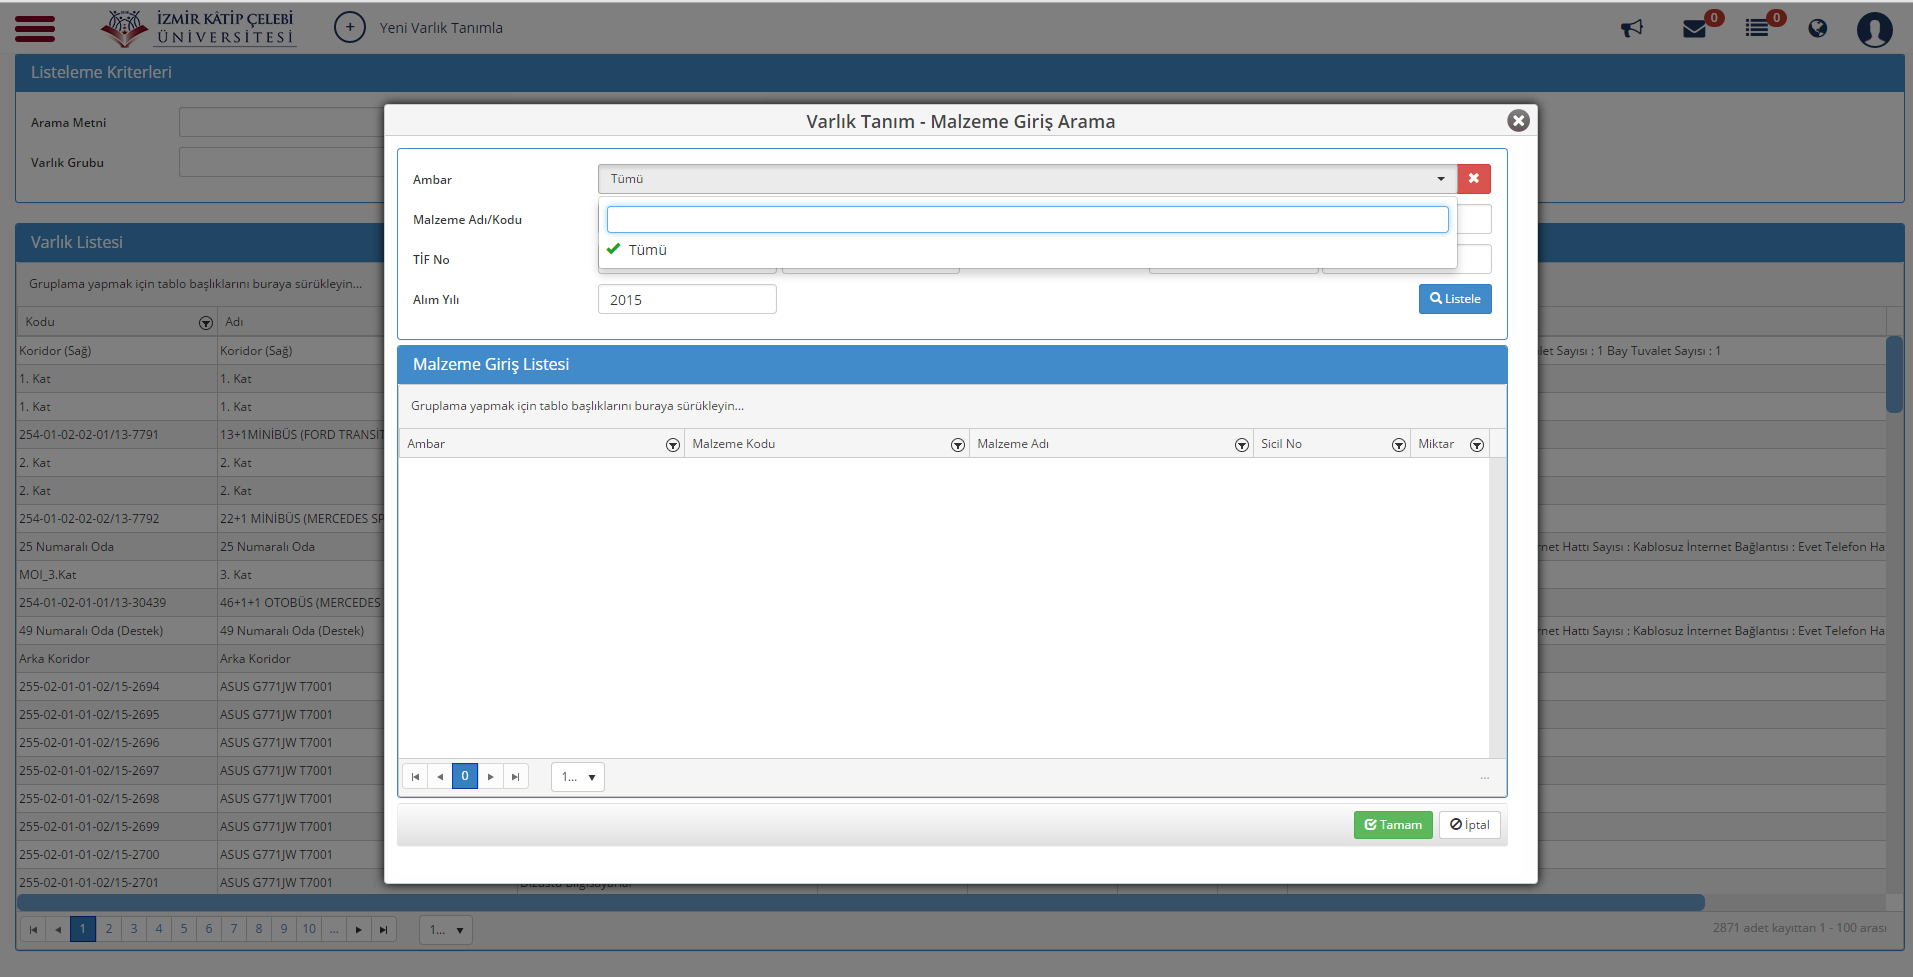Open the hamburger main menu
1913x977 pixels.
tap(35, 28)
